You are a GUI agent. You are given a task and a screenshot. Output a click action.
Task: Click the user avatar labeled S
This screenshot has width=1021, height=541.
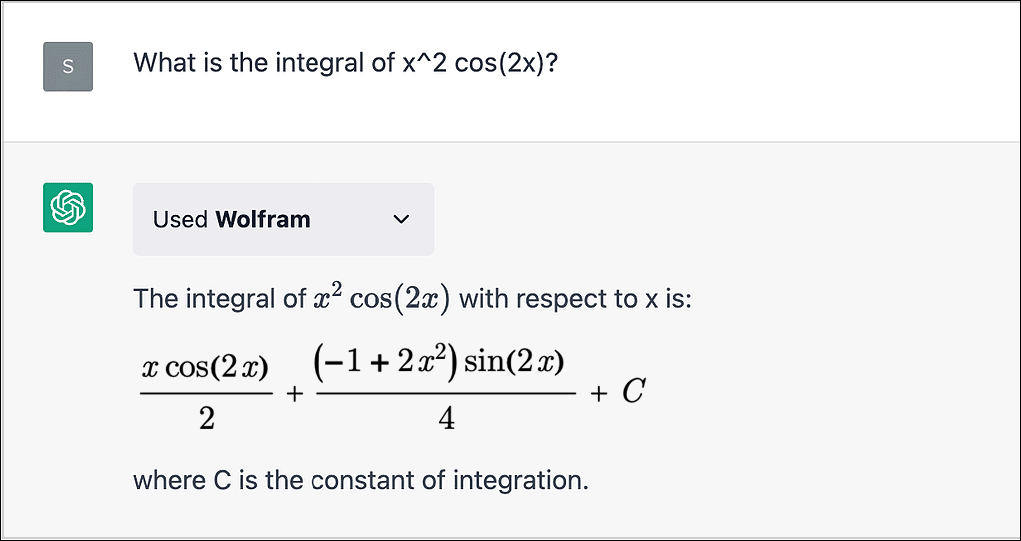click(x=68, y=67)
